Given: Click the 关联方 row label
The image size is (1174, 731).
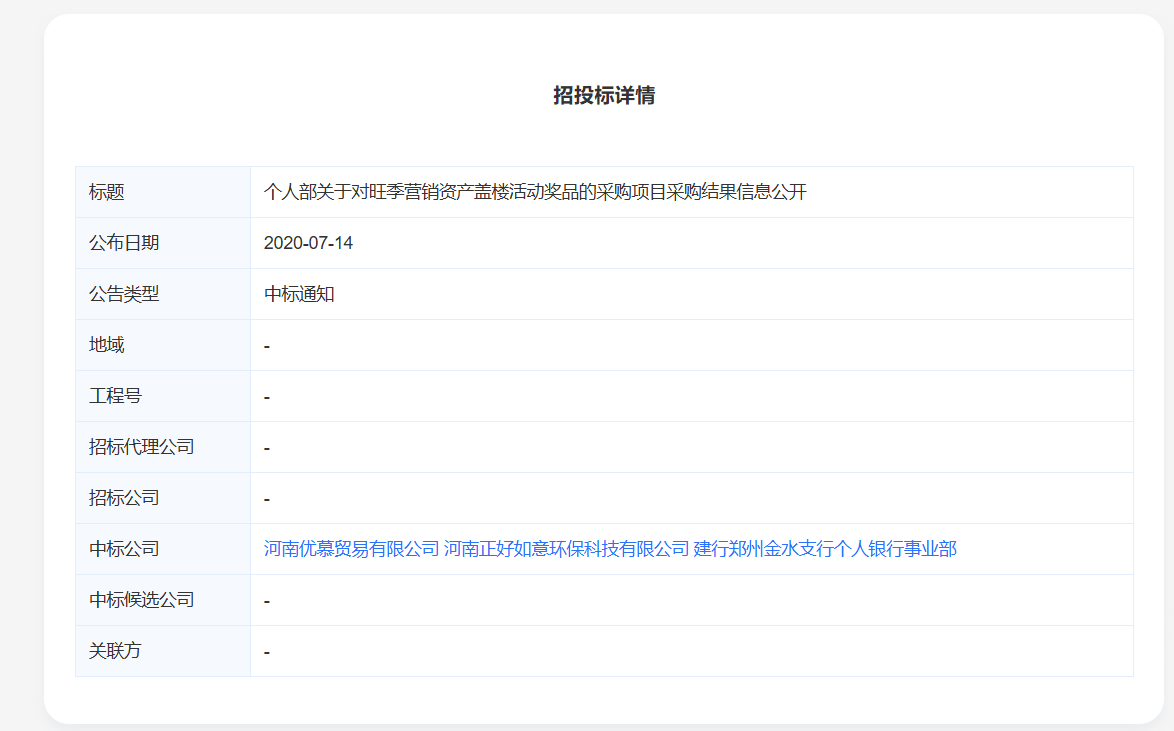Looking at the screenshot, I should [x=115, y=651].
